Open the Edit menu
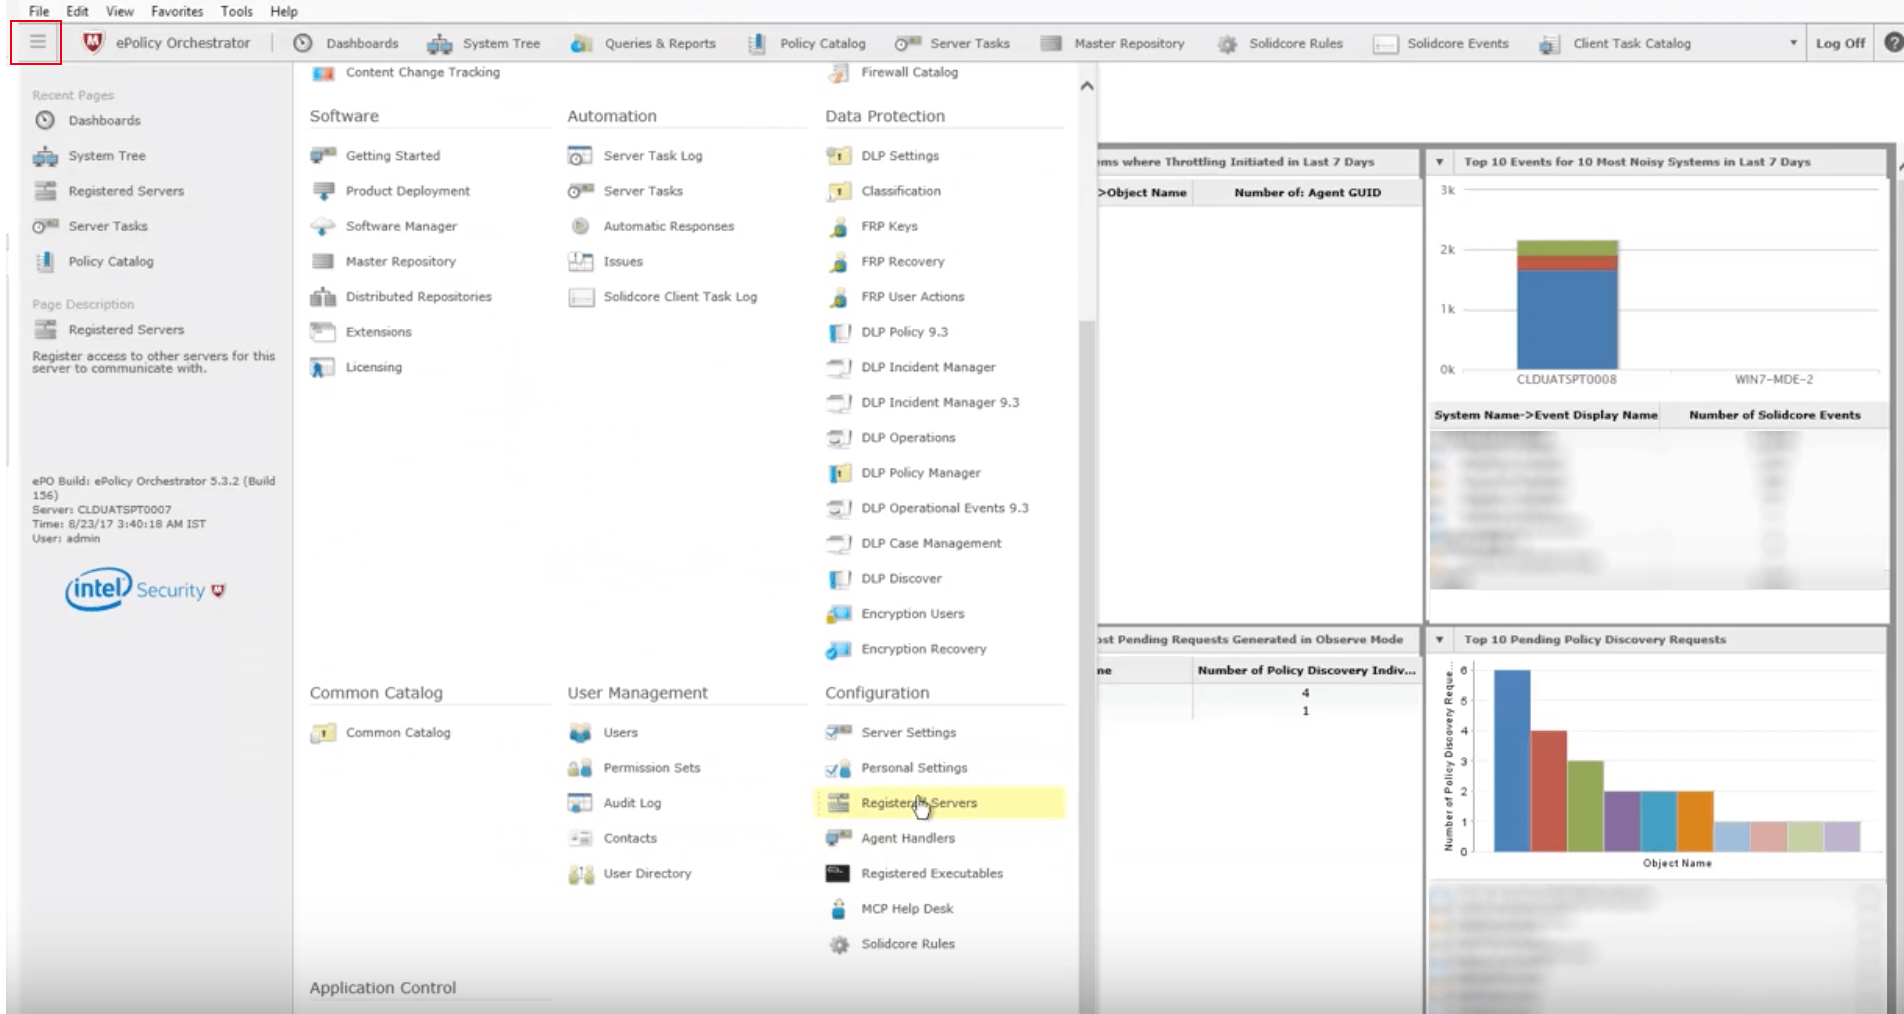Viewport: 1904px width, 1014px height. coord(77,11)
